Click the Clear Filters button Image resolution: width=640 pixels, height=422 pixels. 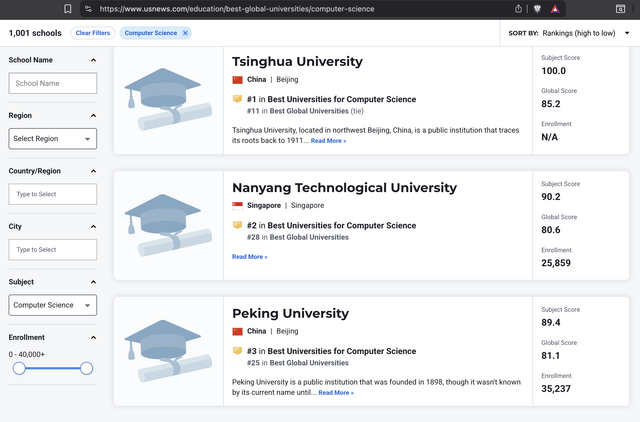coord(92,33)
